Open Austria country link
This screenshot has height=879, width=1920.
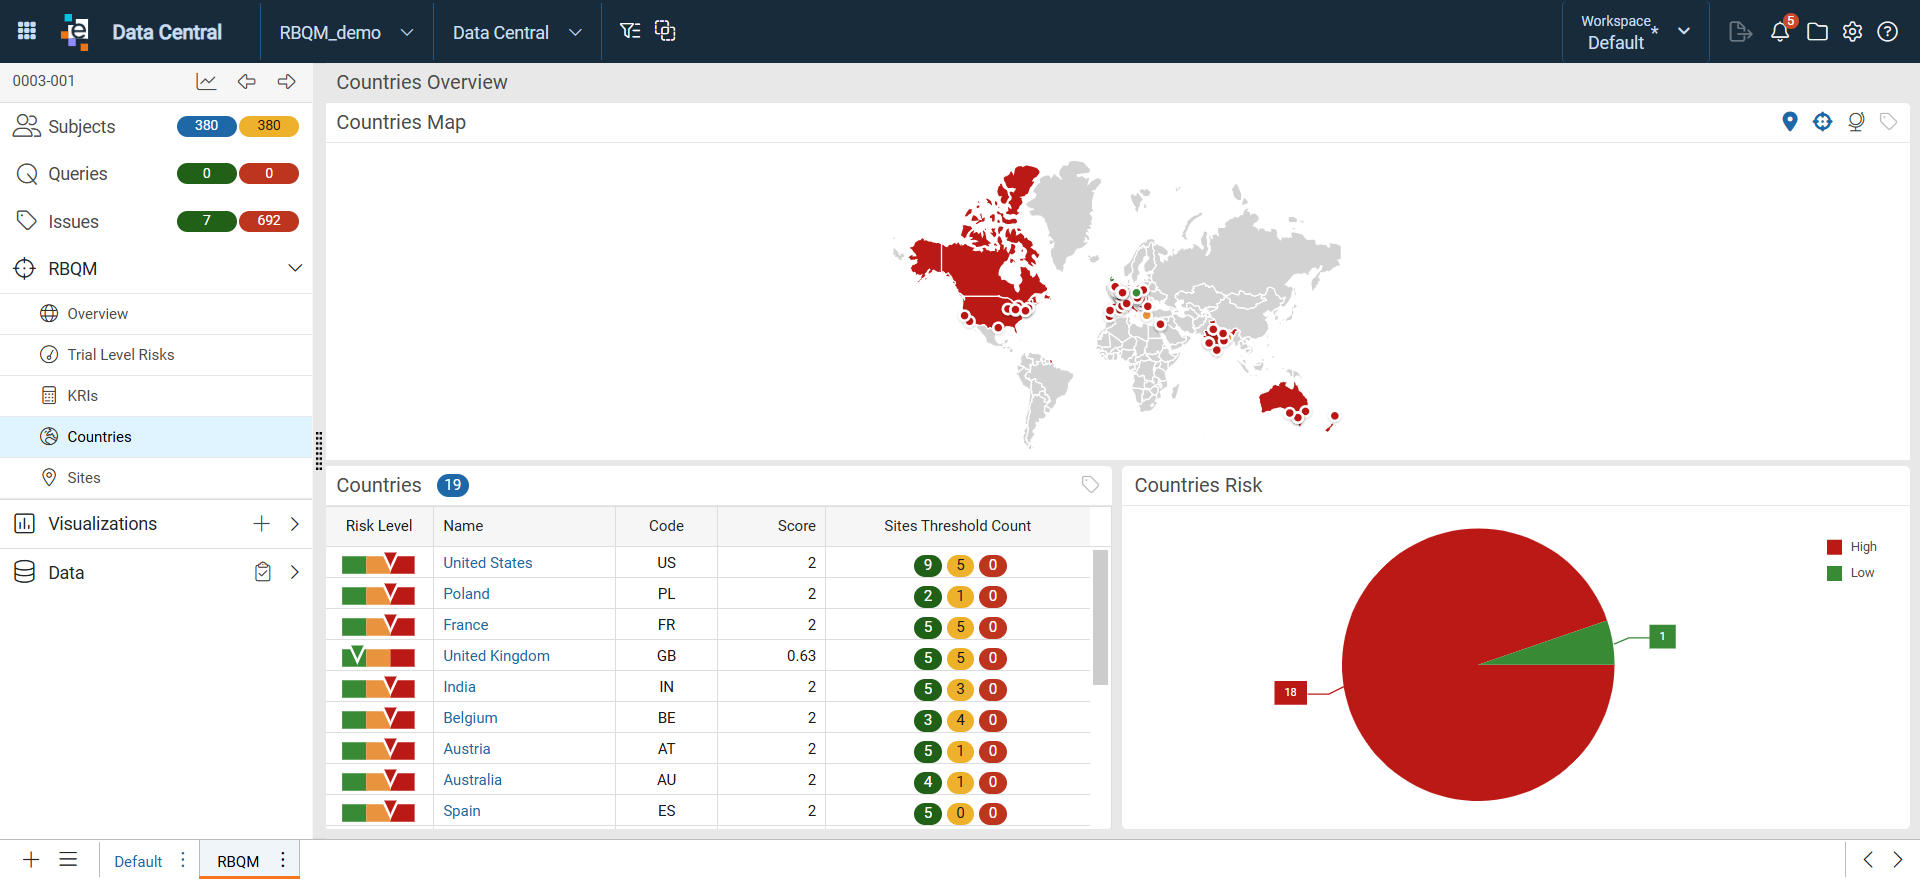click(x=467, y=749)
